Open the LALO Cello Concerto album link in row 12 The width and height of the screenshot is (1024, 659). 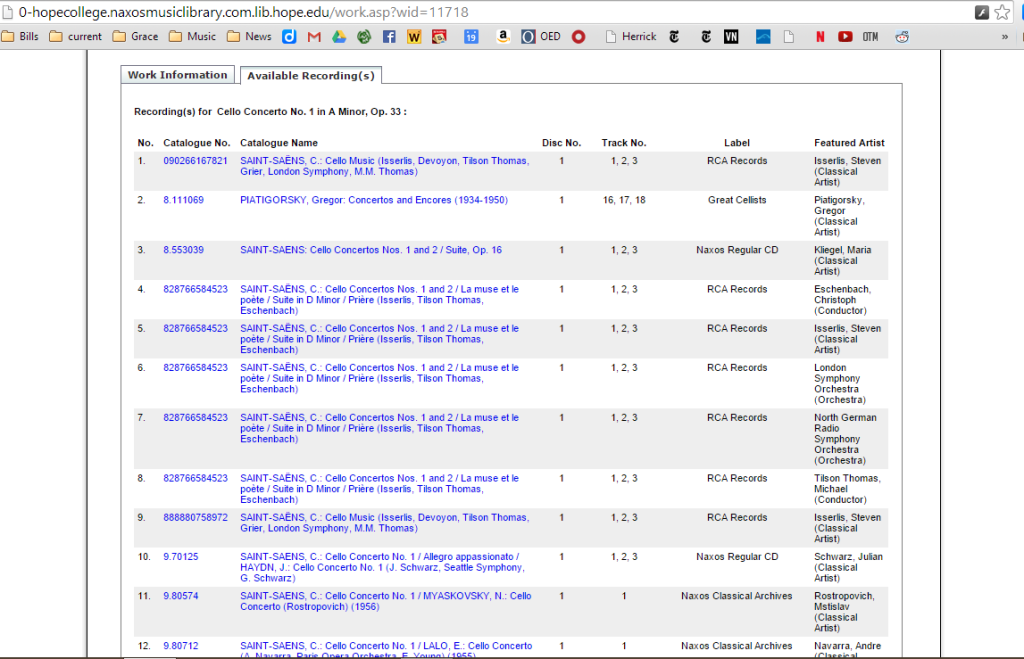(386, 649)
